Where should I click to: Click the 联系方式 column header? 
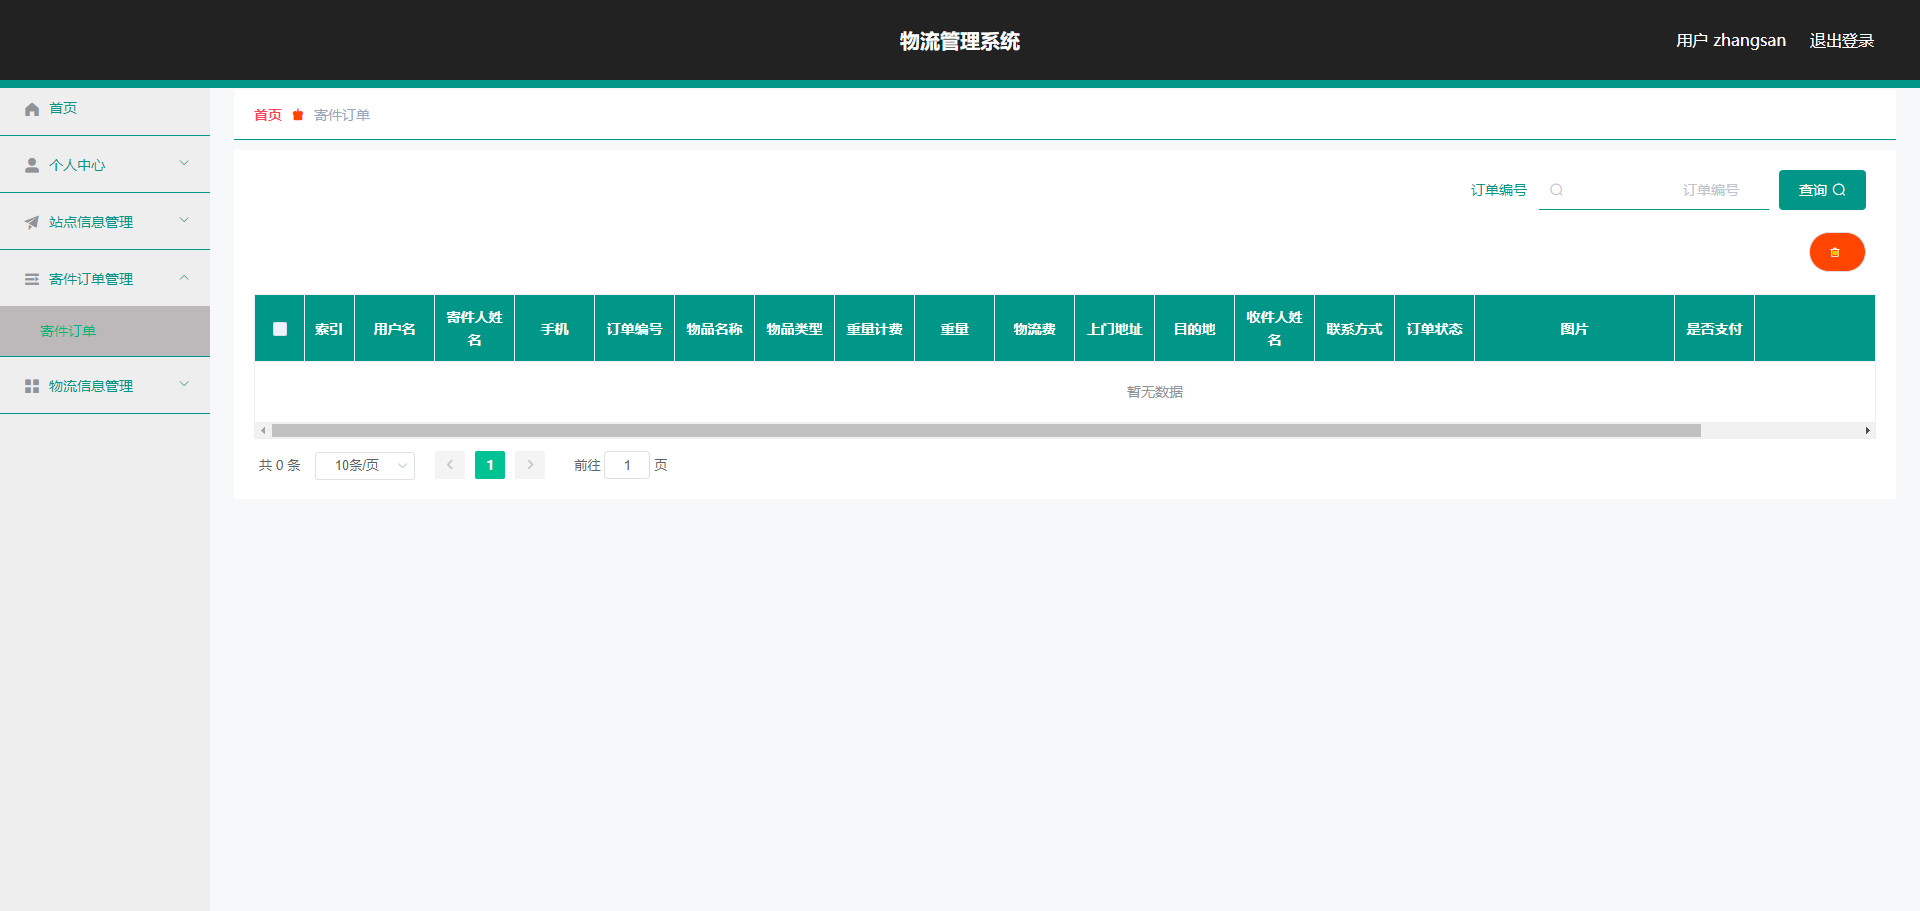click(x=1355, y=329)
